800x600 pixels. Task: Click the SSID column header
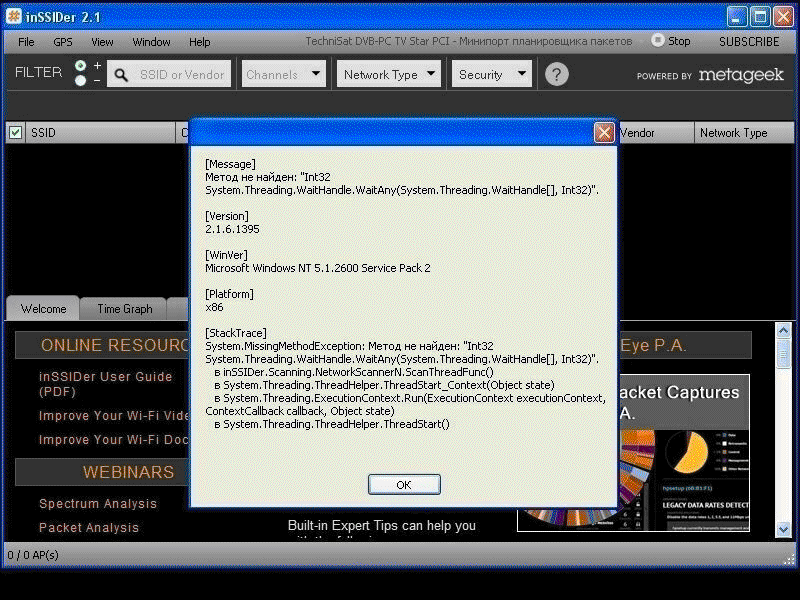(x=99, y=133)
